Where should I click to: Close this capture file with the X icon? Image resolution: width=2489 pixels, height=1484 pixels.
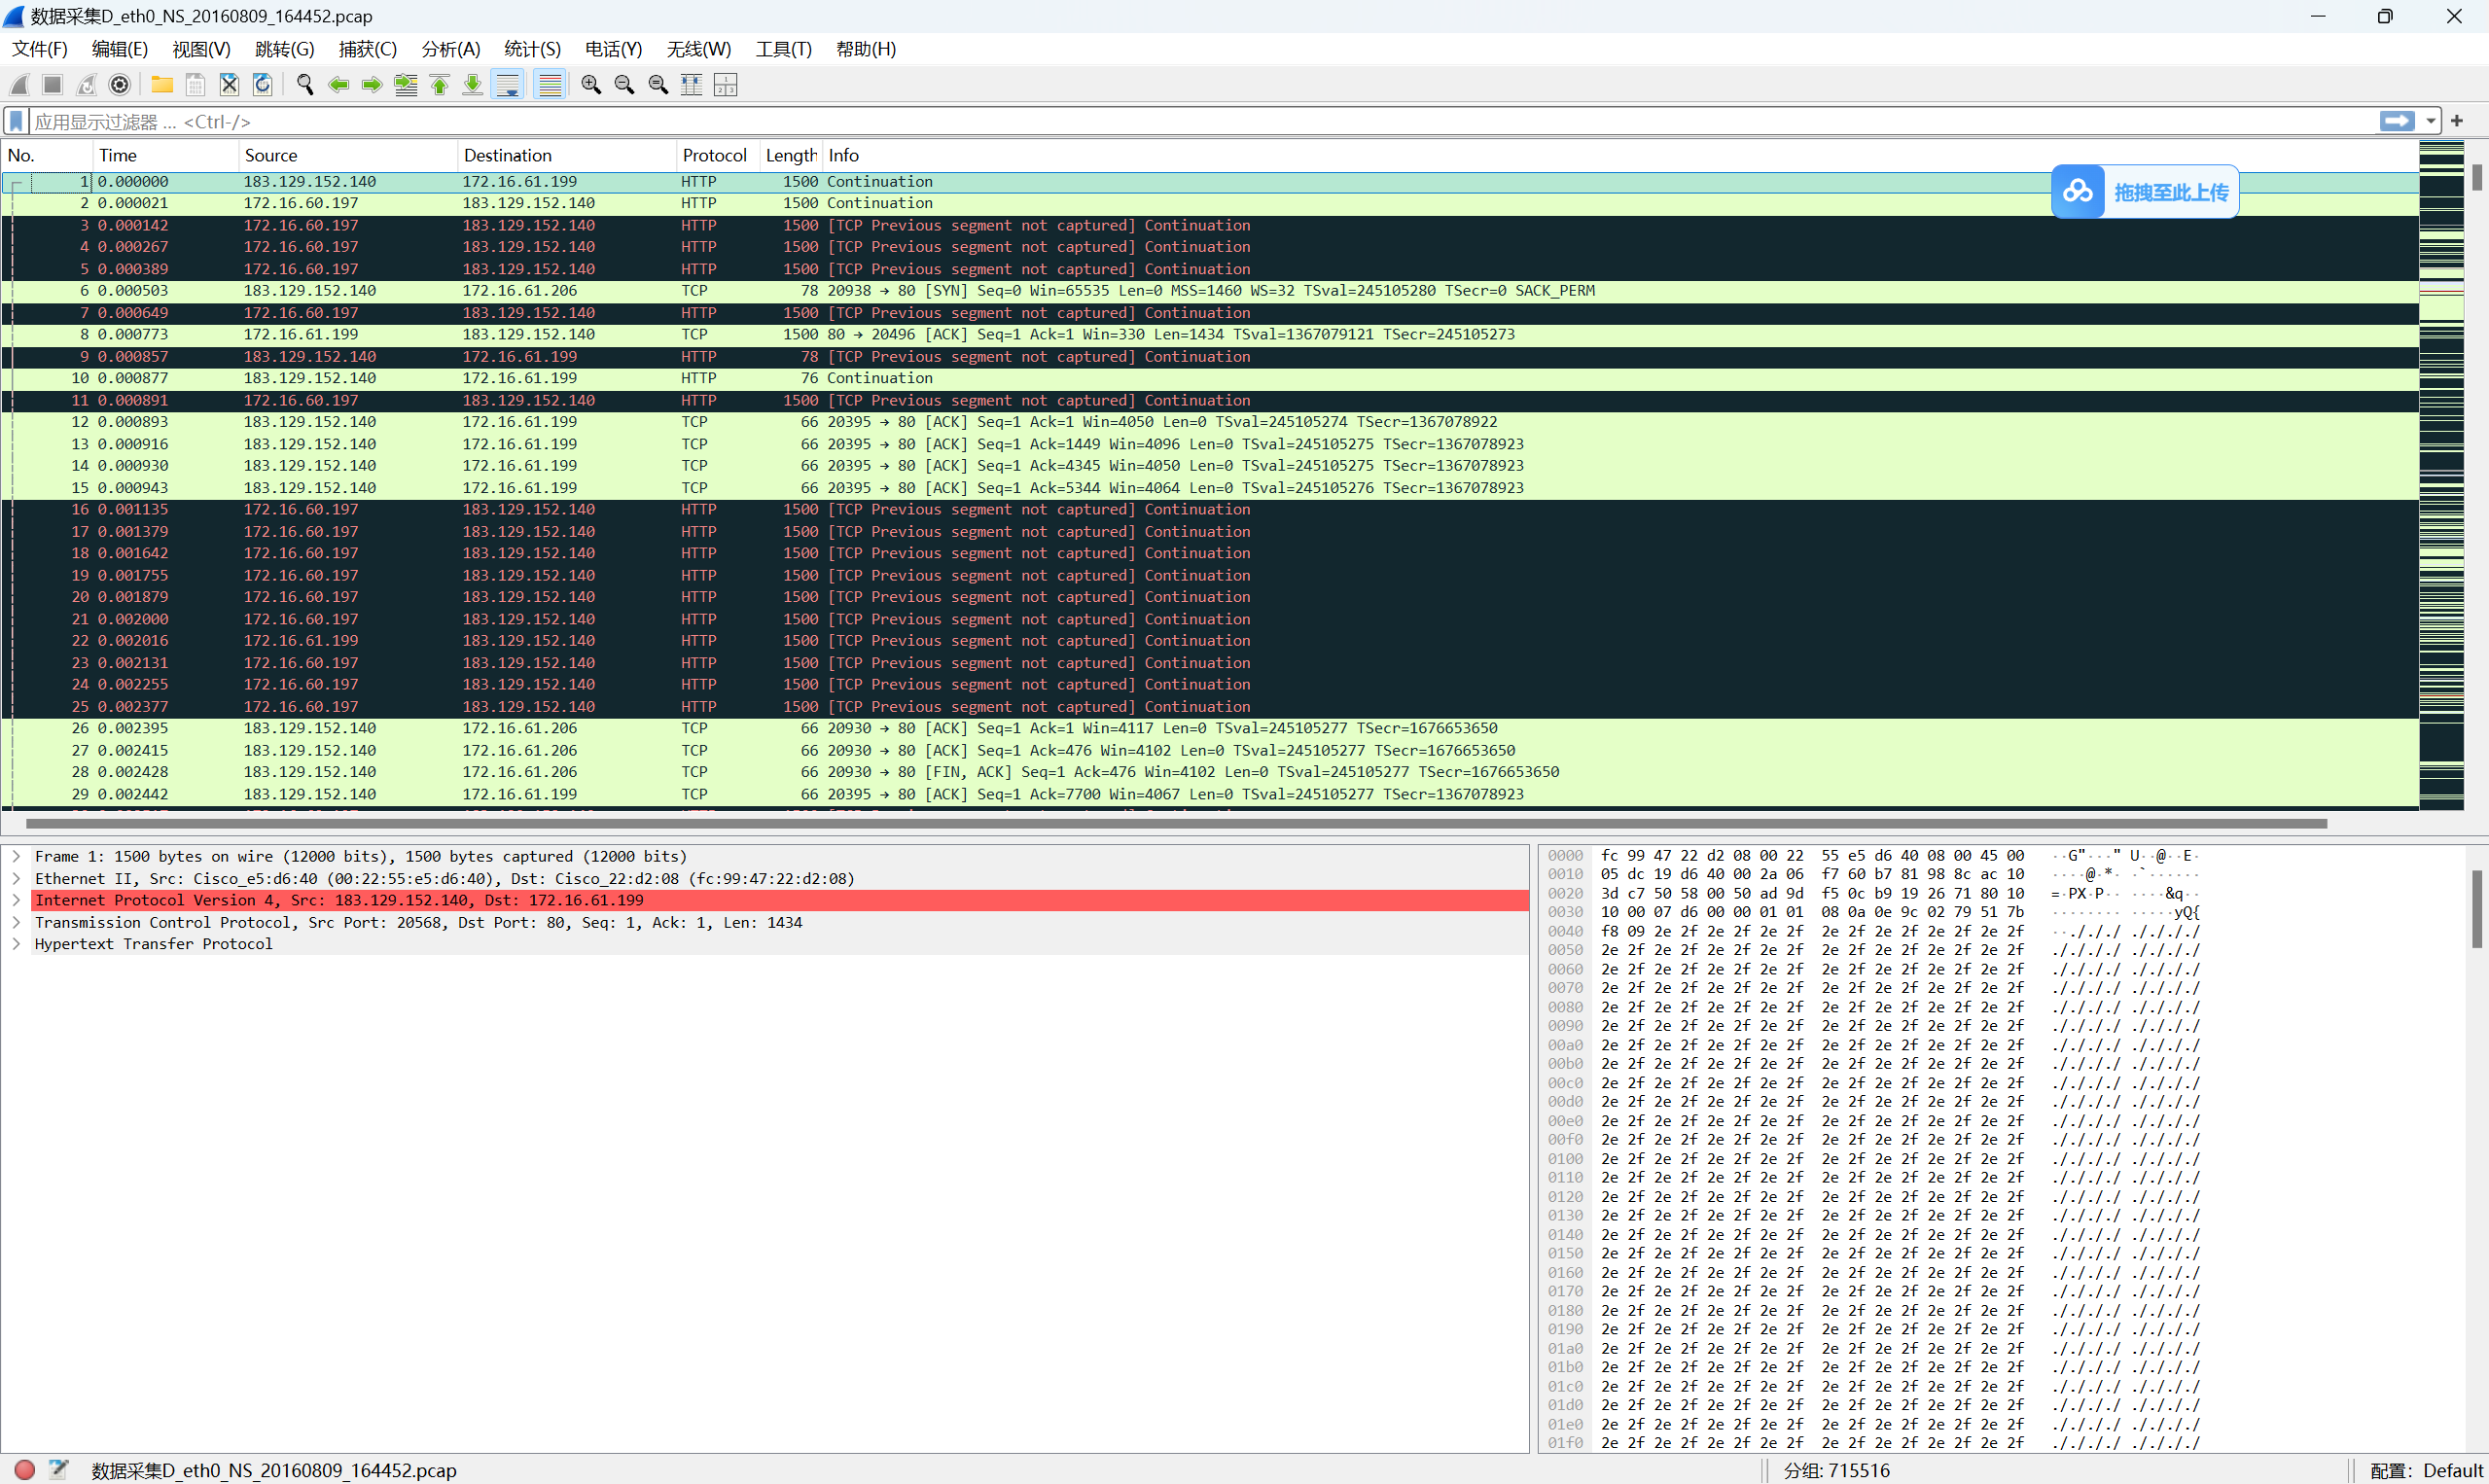click(x=229, y=85)
